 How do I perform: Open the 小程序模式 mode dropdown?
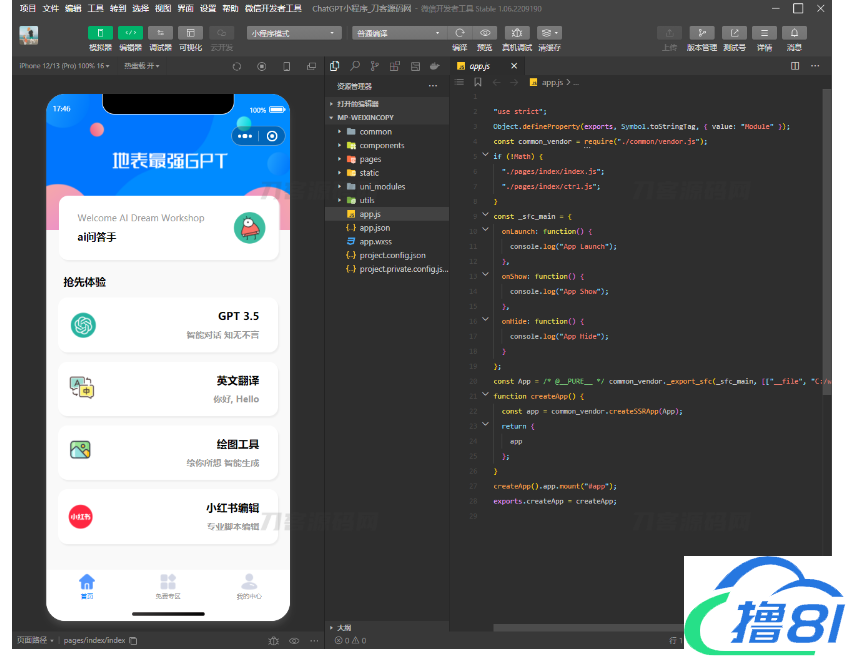point(294,33)
